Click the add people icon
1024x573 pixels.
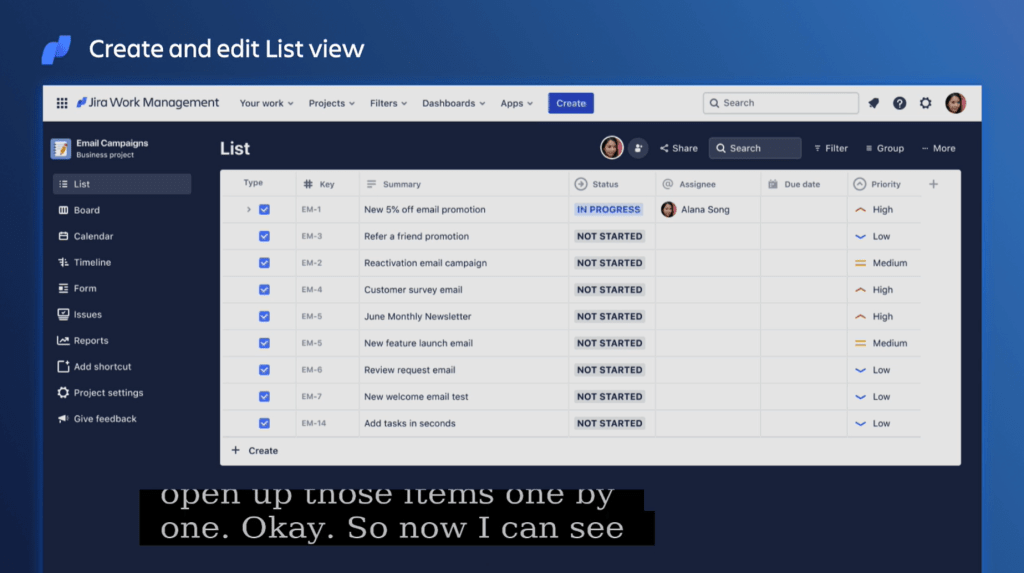[x=638, y=148]
